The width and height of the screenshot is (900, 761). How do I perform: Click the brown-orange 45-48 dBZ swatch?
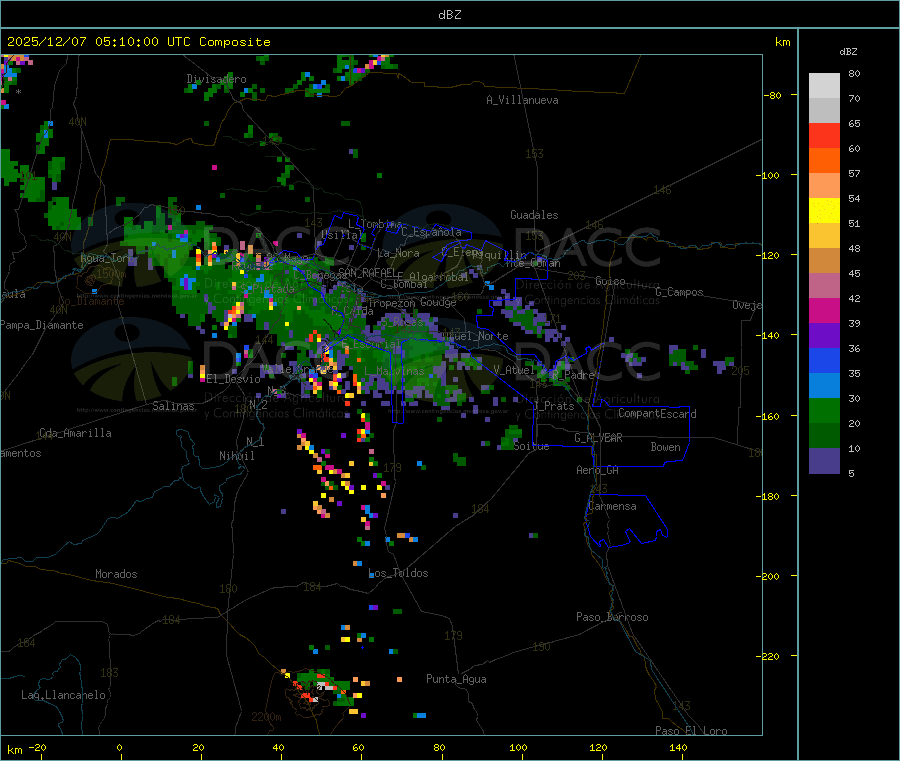pos(824,261)
